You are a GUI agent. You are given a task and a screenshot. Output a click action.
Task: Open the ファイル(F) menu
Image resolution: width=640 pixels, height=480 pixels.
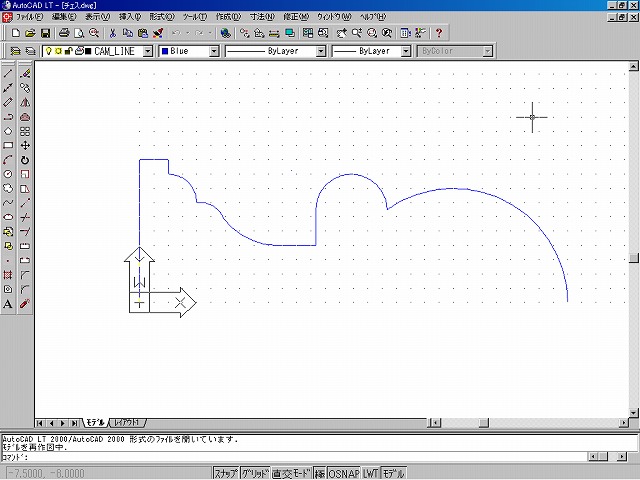click(x=29, y=17)
